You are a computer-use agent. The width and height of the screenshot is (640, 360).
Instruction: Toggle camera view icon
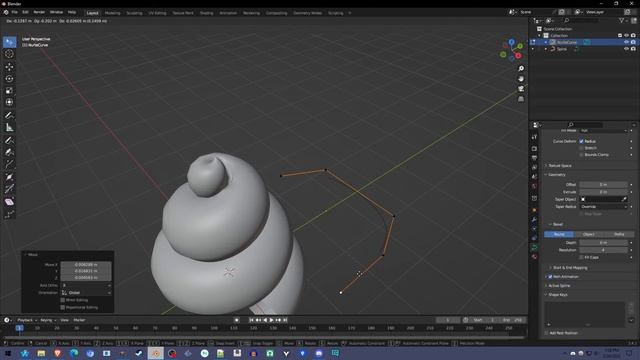pyautogui.click(x=521, y=89)
